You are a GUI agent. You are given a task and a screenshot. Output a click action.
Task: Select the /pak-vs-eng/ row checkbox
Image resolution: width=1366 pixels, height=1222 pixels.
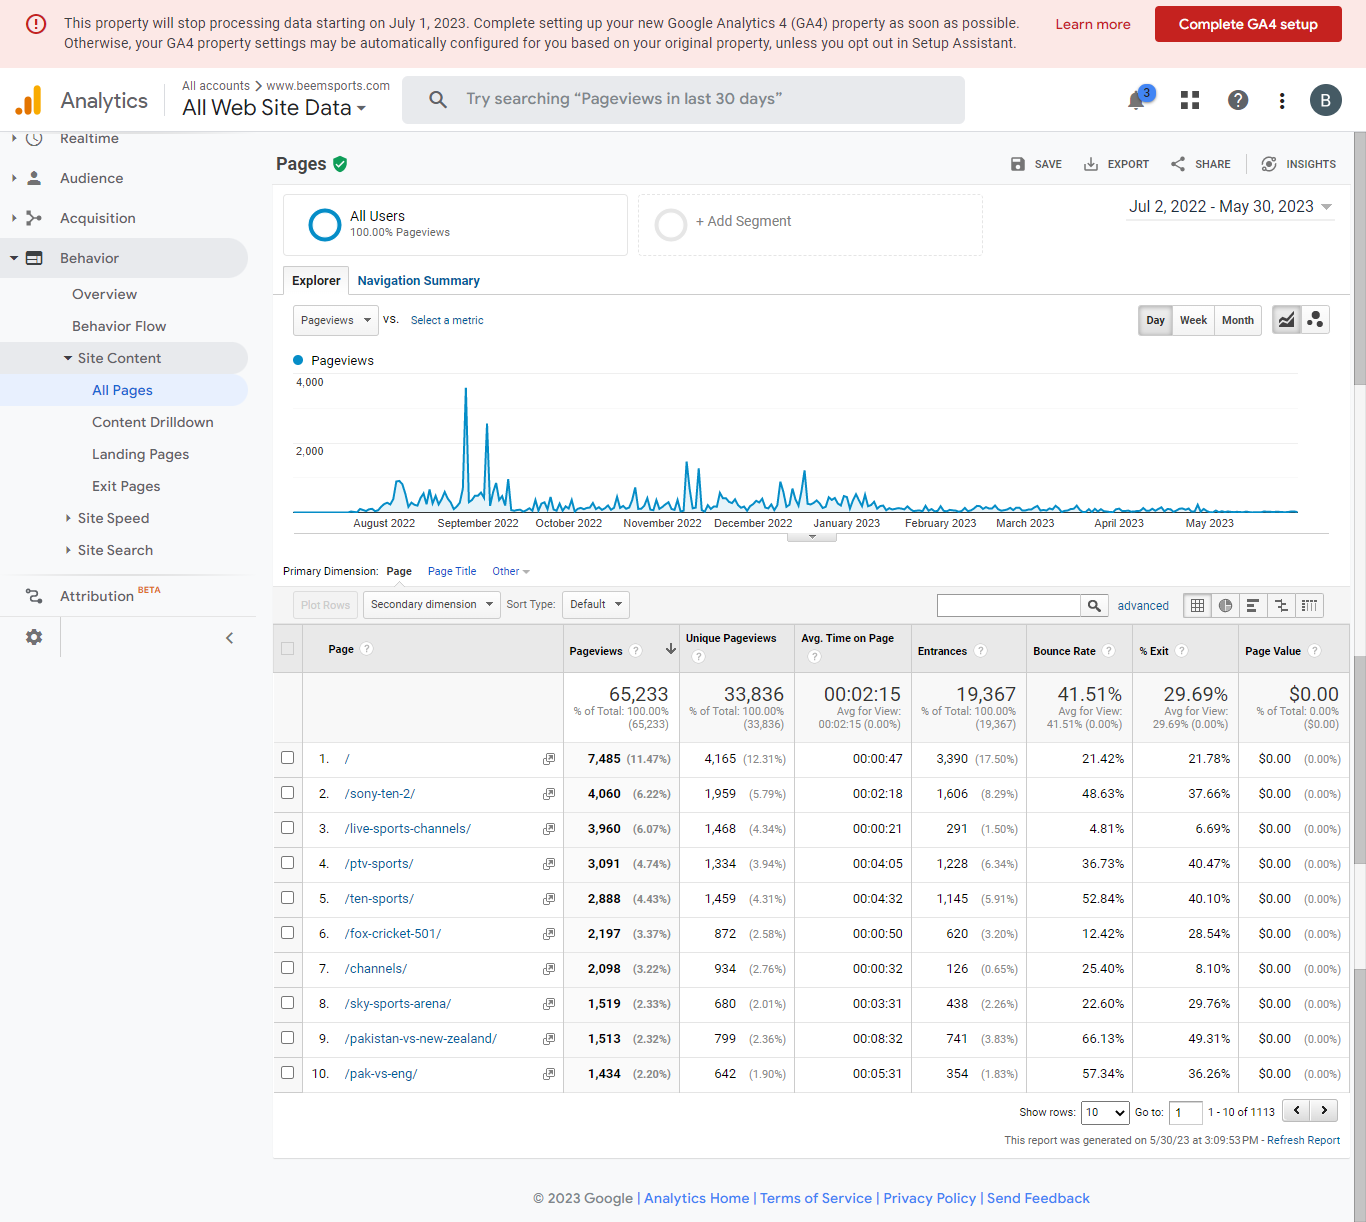288,1073
